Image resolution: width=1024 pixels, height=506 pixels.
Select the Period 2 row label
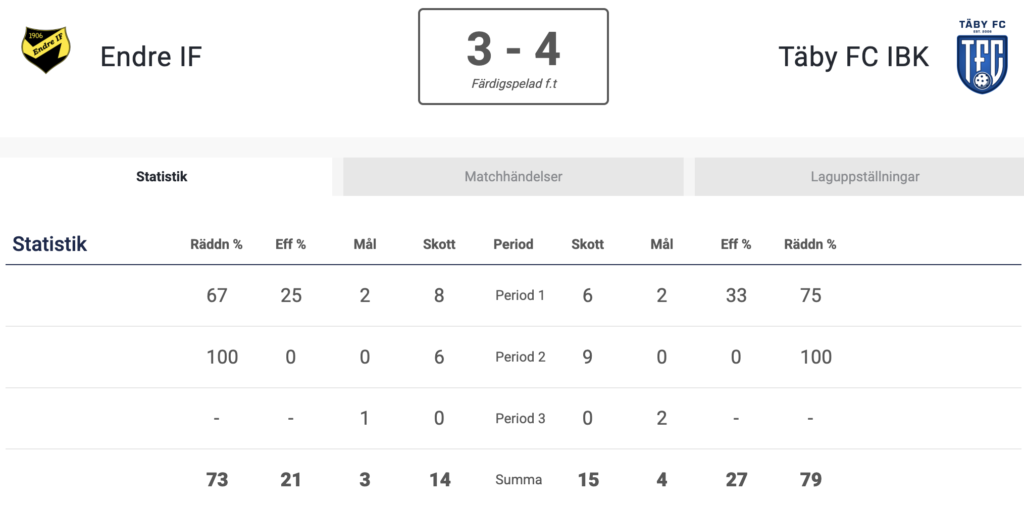coord(520,357)
